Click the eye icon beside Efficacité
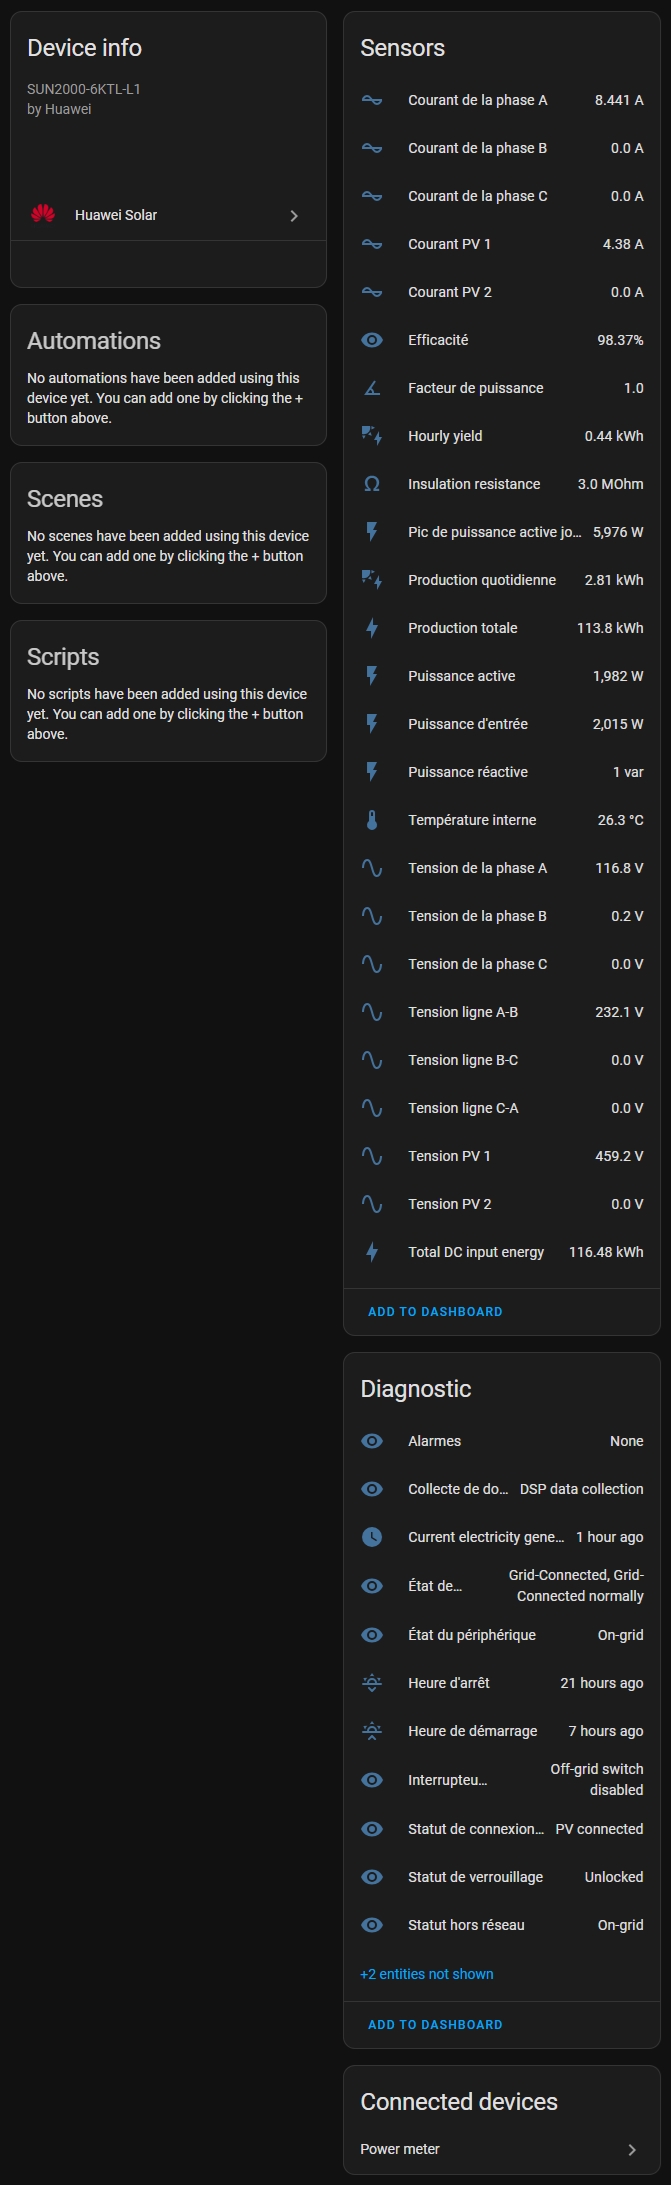This screenshot has width=671, height=2185. point(372,340)
